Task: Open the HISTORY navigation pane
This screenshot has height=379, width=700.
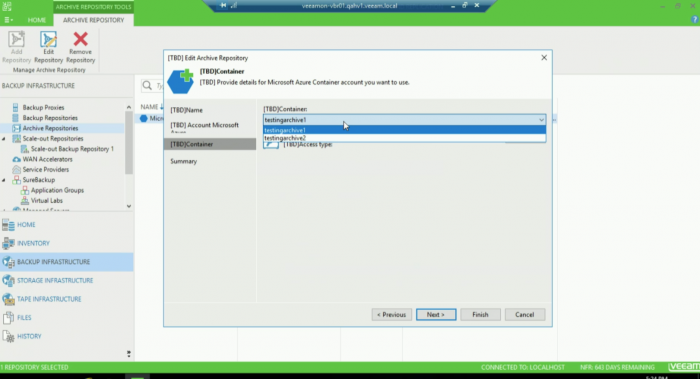Action: click(x=67, y=336)
